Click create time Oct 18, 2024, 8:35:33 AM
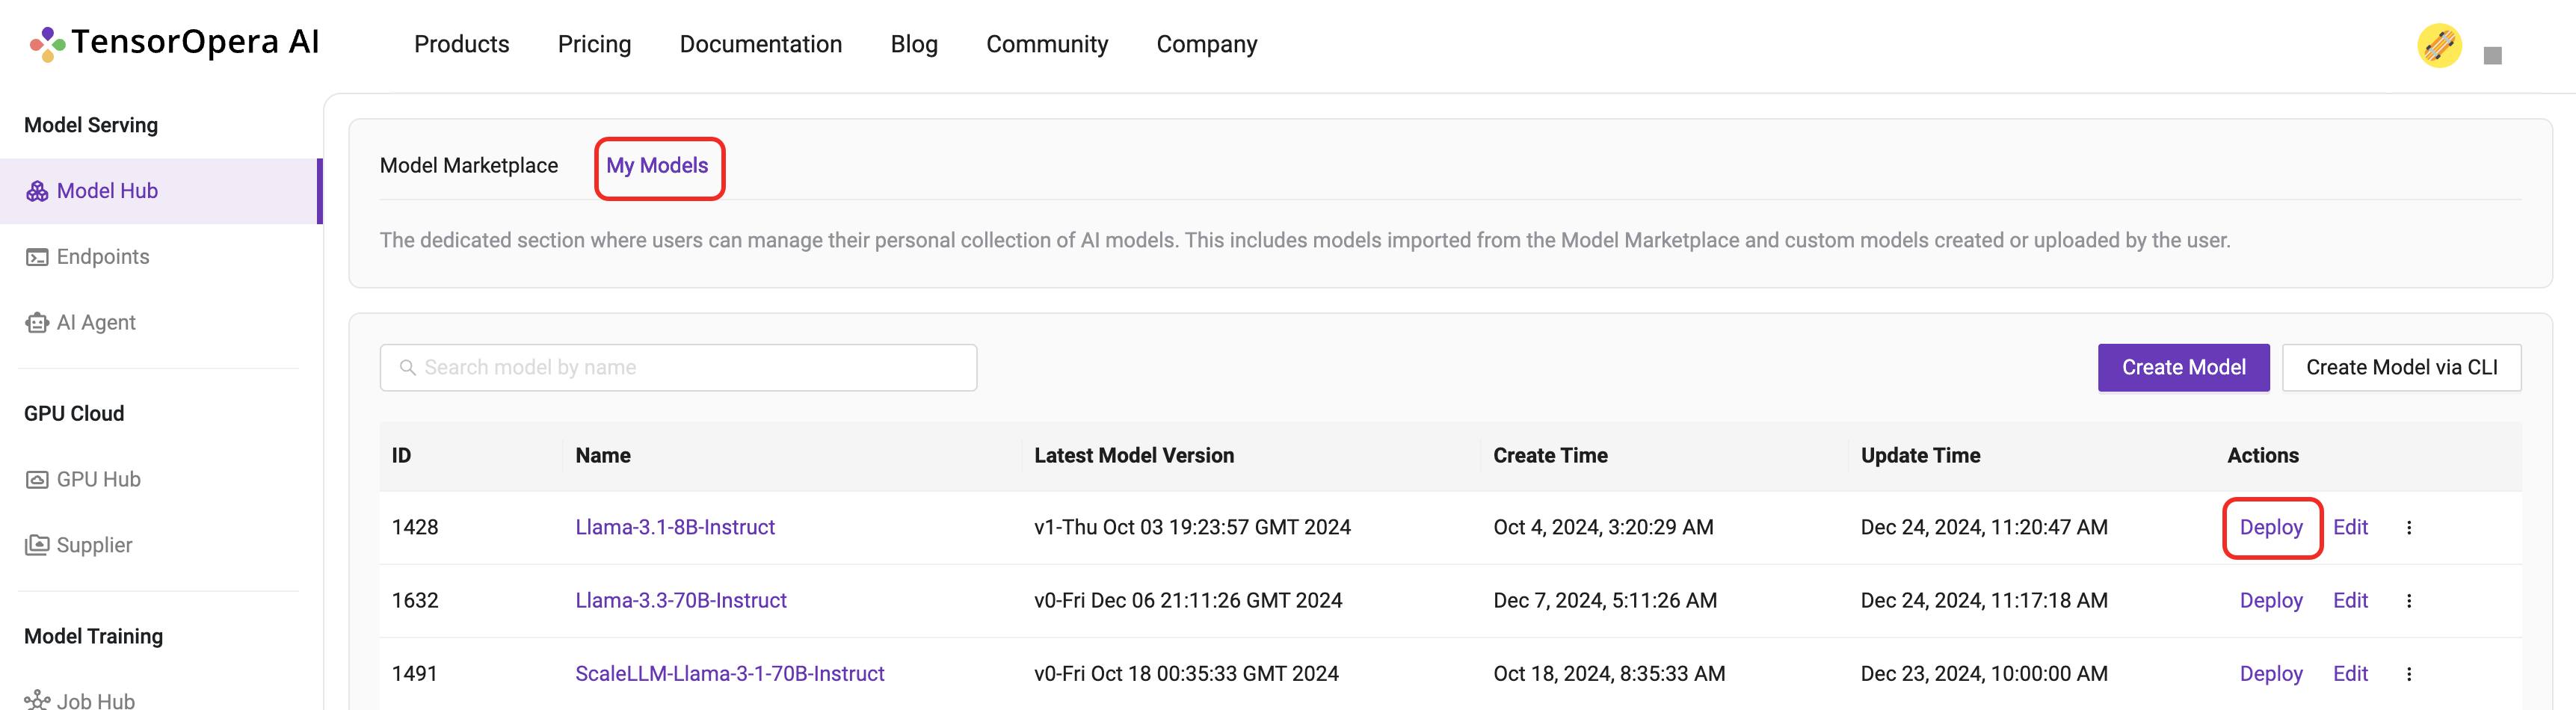The height and width of the screenshot is (710, 2576). 1609,674
